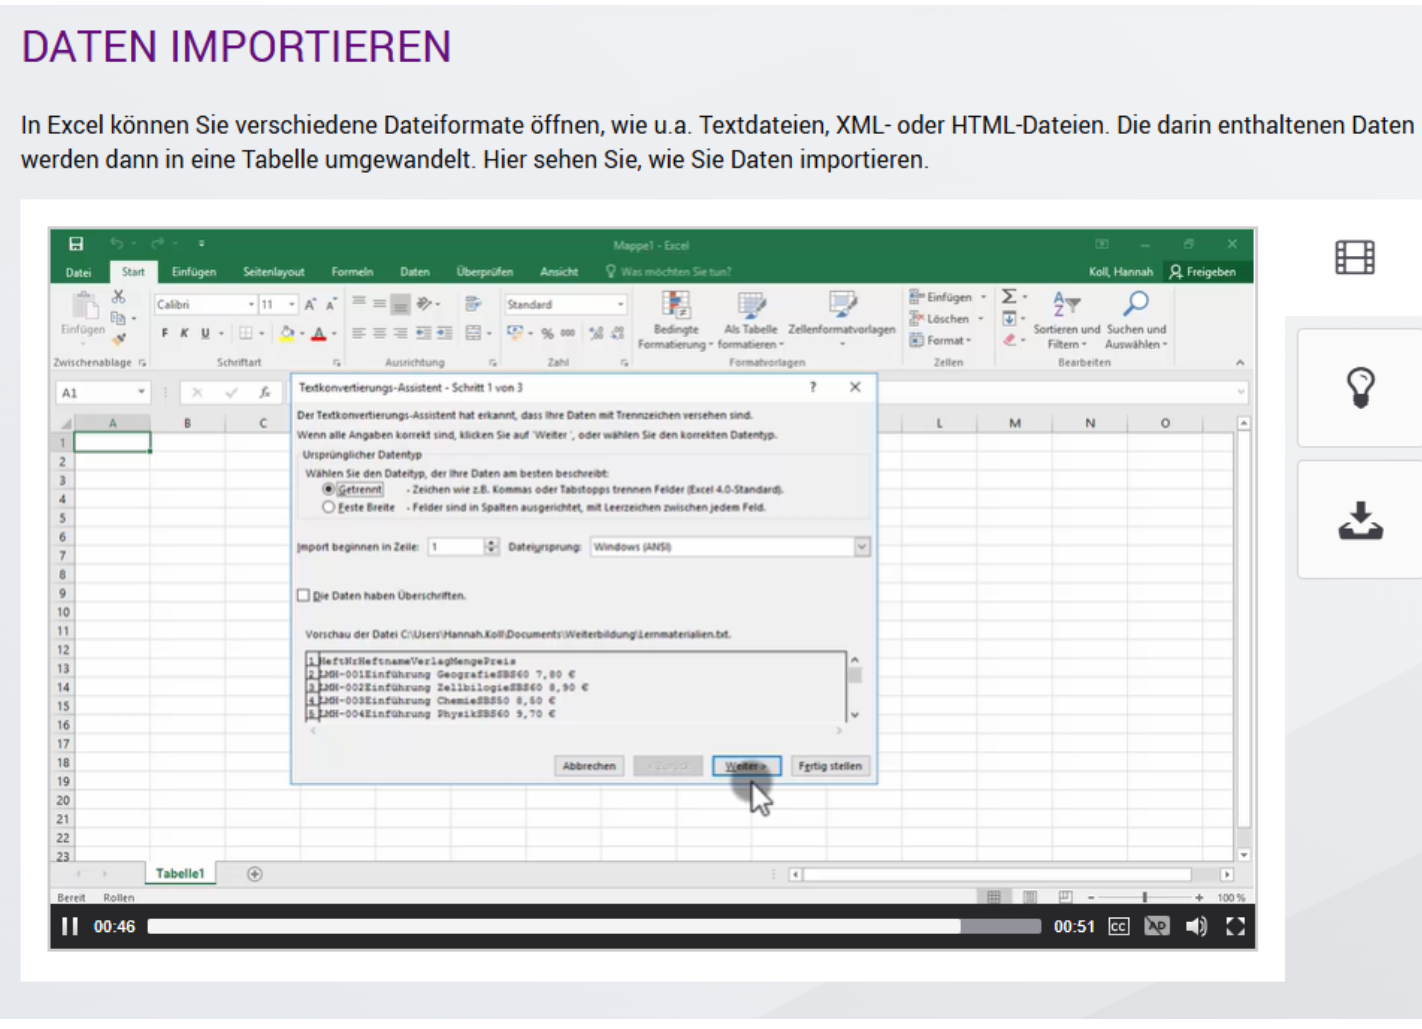Viewport: 1422px width, 1029px height.
Task: Click the Abbrechen button in dialog
Action: tap(589, 766)
